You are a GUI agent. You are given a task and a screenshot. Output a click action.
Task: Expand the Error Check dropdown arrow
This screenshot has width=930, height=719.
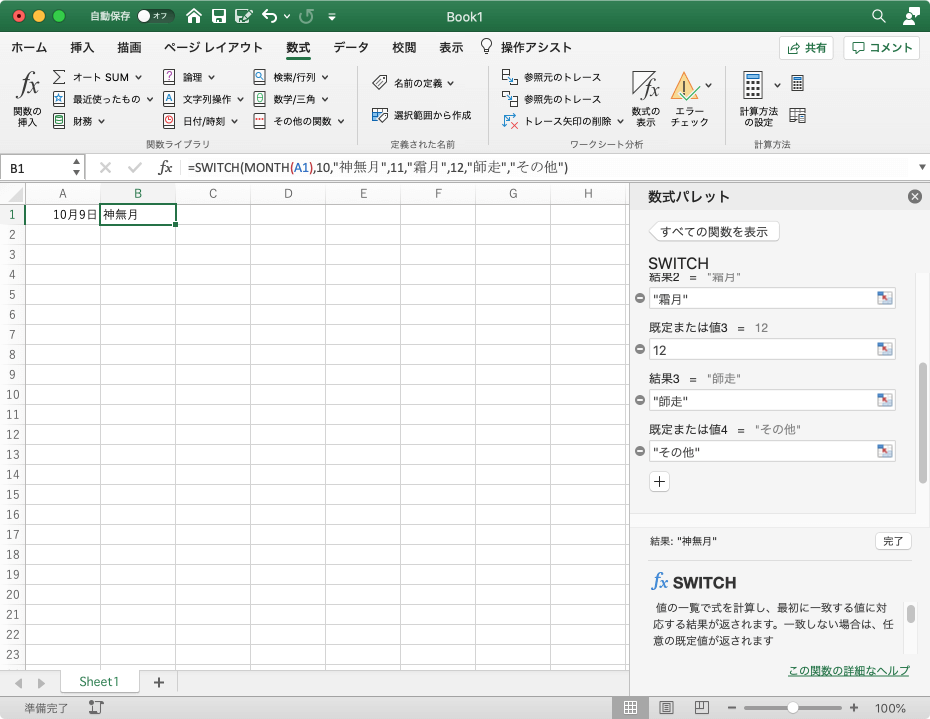(x=709, y=85)
